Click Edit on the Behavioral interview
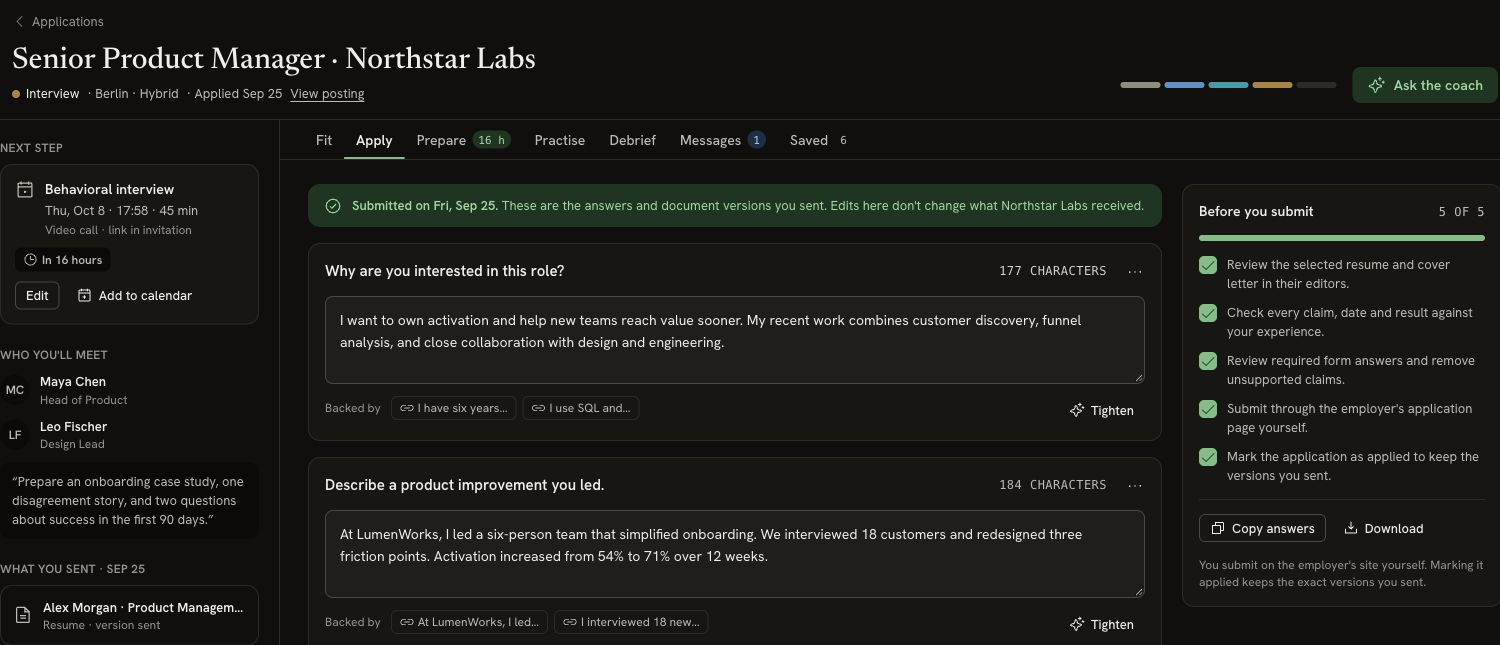Screen dimensions: 1500x645 [x=37, y=296]
